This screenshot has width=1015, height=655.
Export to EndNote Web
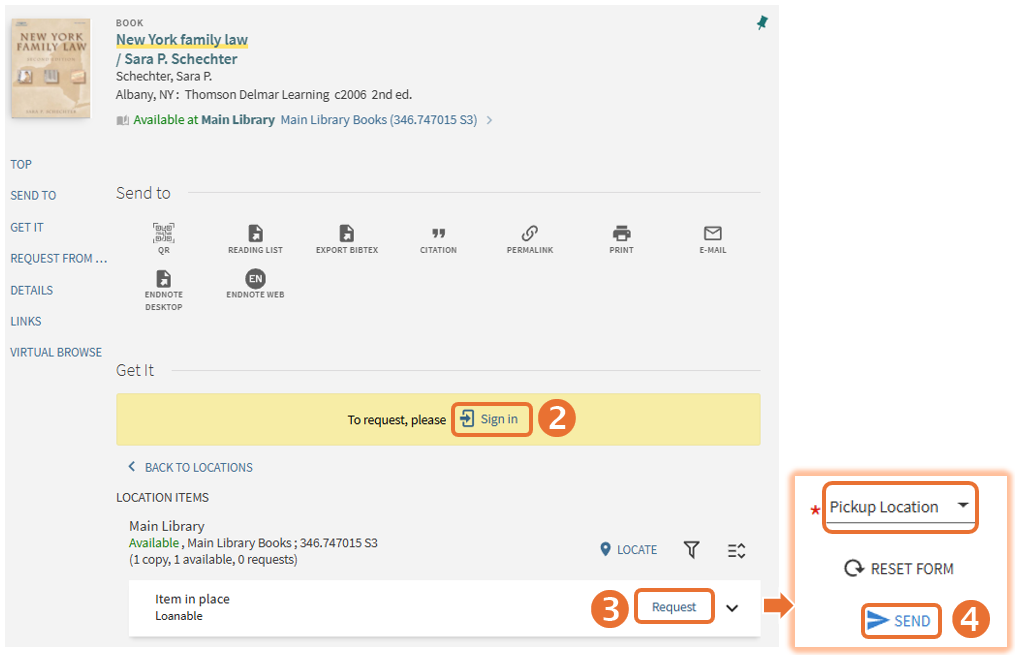255,280
